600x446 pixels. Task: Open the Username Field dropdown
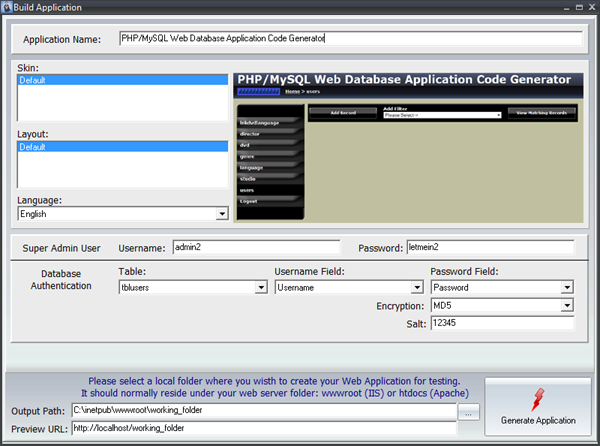(x=349, y=287)
